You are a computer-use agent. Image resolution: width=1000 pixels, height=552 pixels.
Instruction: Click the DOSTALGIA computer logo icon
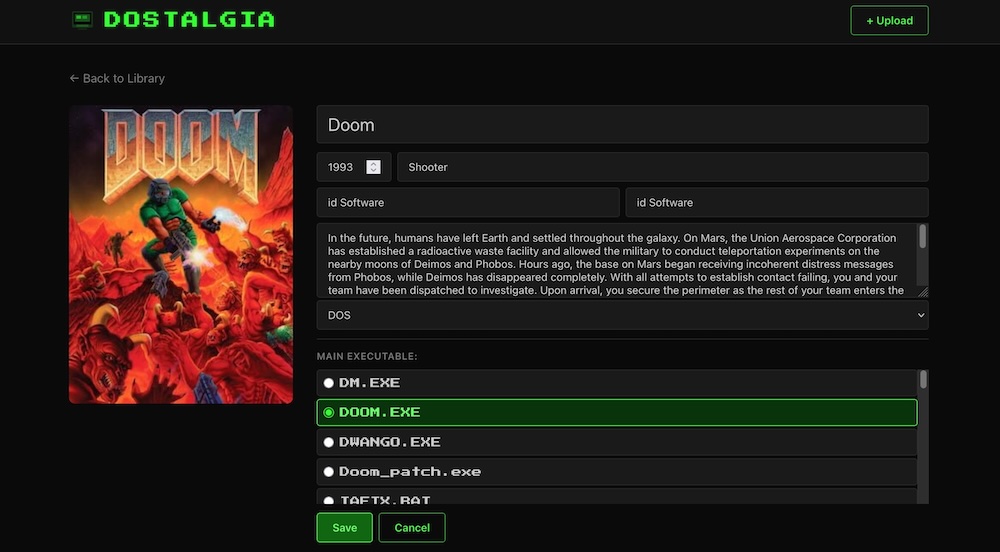tap(82, 20)
